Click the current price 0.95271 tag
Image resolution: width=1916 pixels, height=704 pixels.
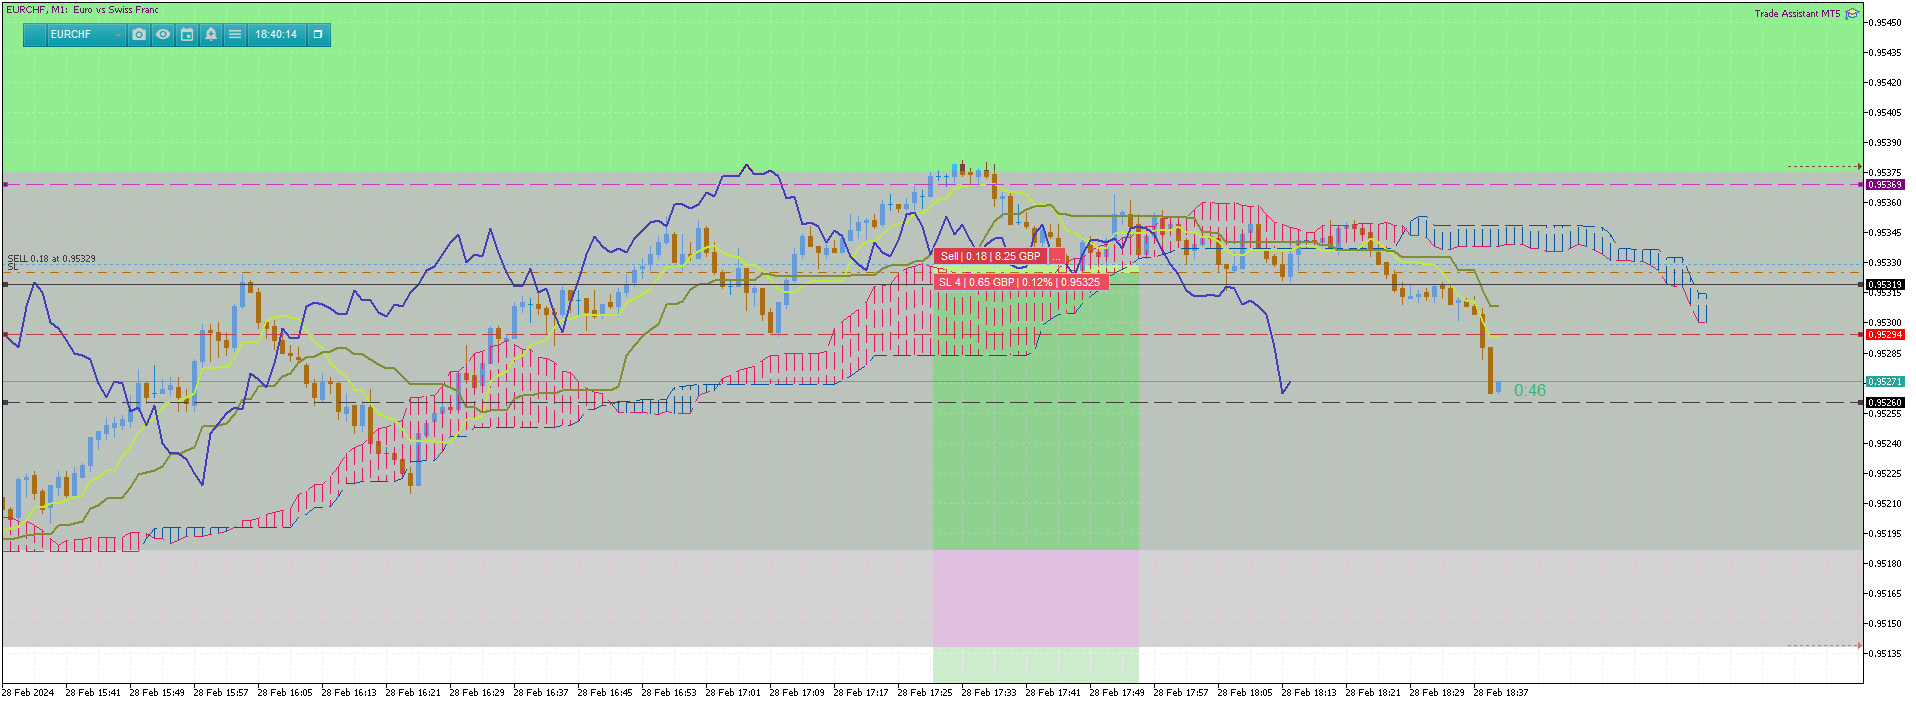[x=1885, y=382]
